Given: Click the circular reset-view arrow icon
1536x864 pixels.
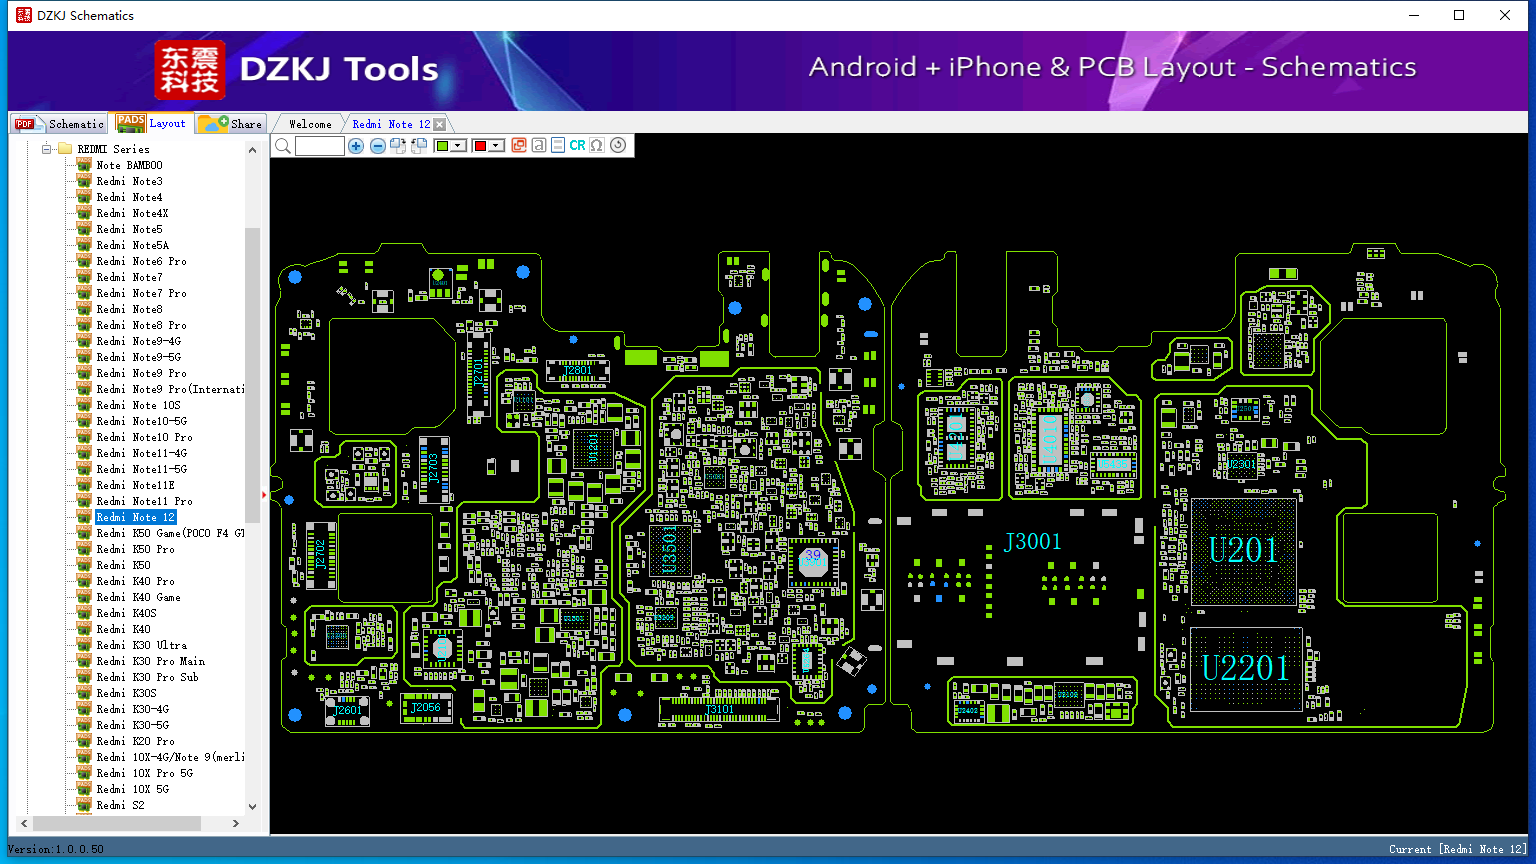Looking at the screenshot, I should tap(618, 146).
